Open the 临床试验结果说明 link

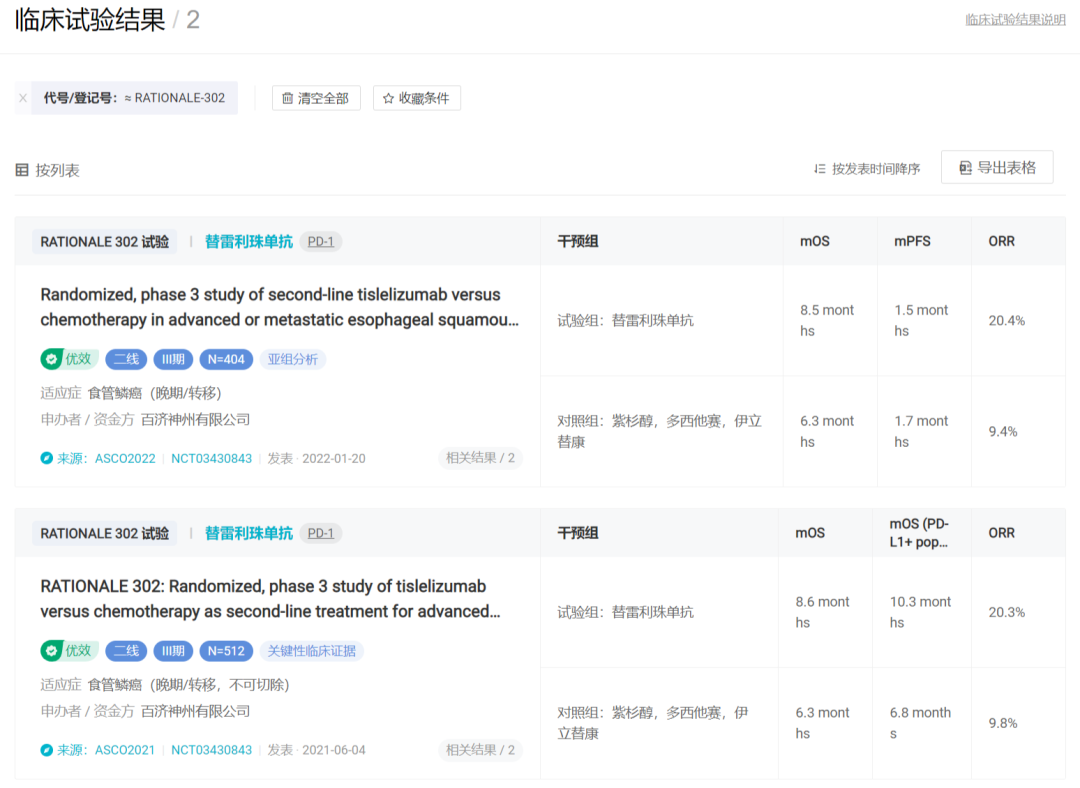(1015, 20)
